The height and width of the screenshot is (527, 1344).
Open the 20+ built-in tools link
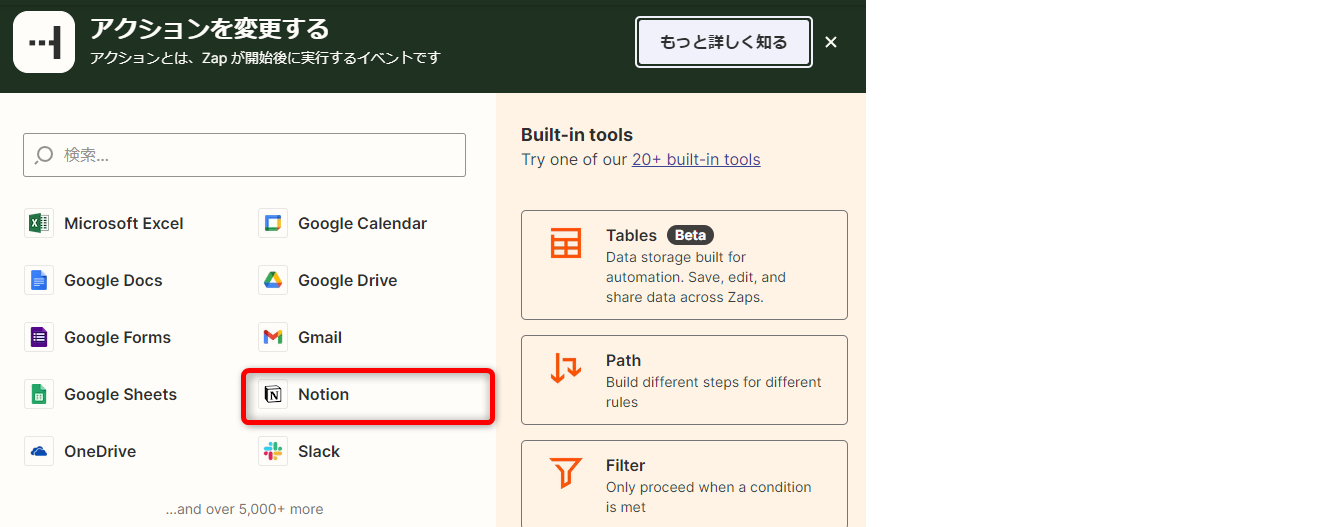click(x=696, y=159)
